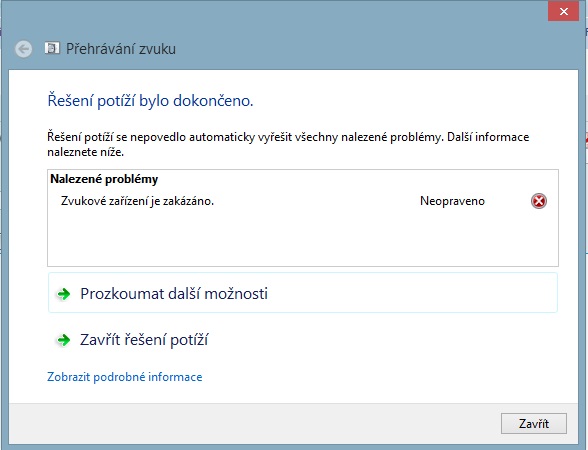Click the back arrow button
Viewport: 588px width, 450px height.
(23, 49)
